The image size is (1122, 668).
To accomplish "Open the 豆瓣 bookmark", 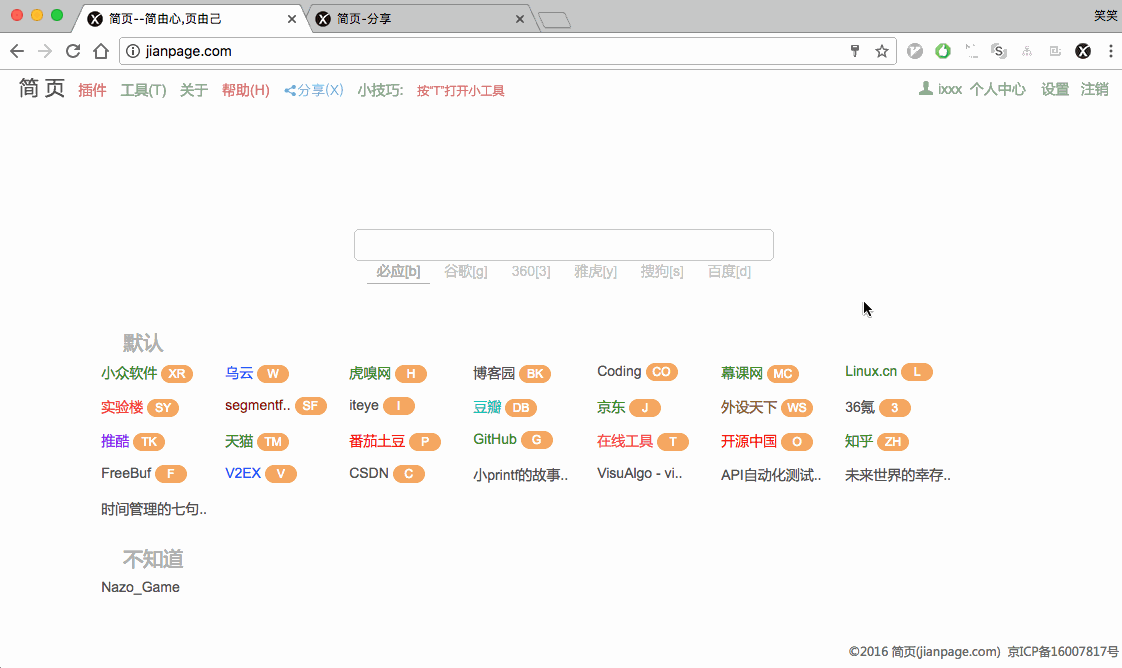I will coord(487,407).
